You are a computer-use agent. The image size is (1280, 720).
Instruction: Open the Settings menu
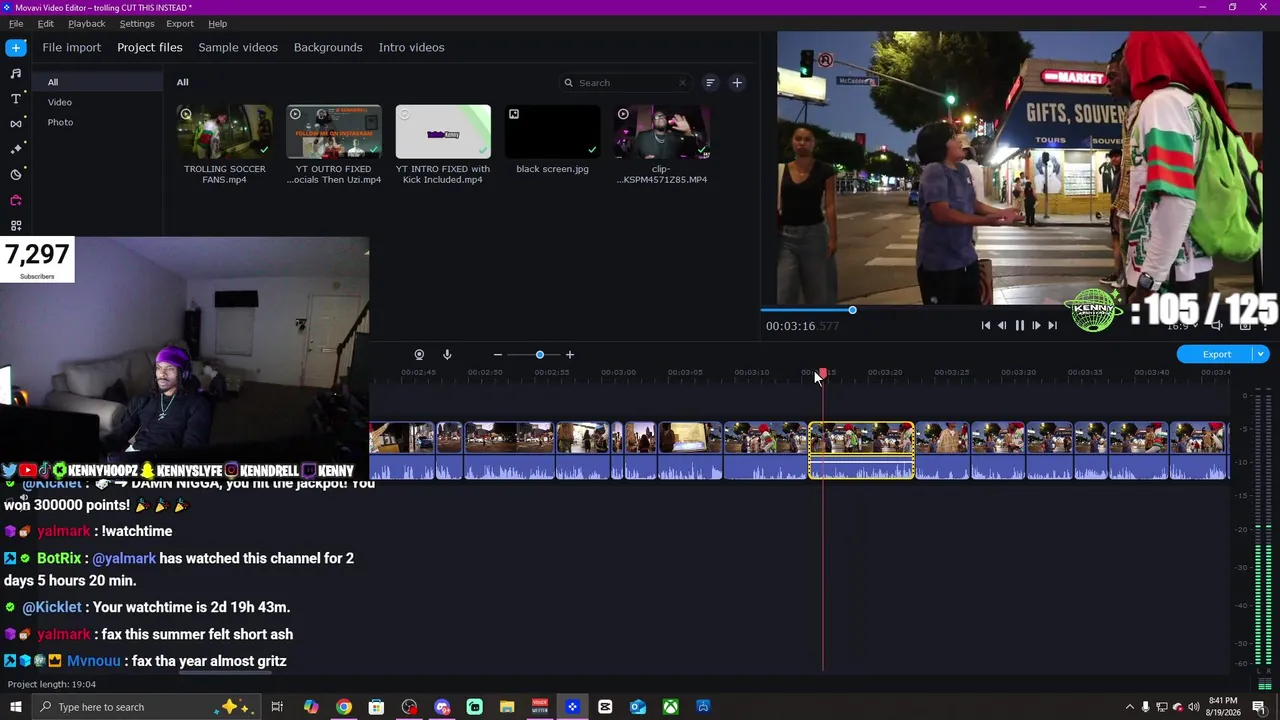point(137,23)
